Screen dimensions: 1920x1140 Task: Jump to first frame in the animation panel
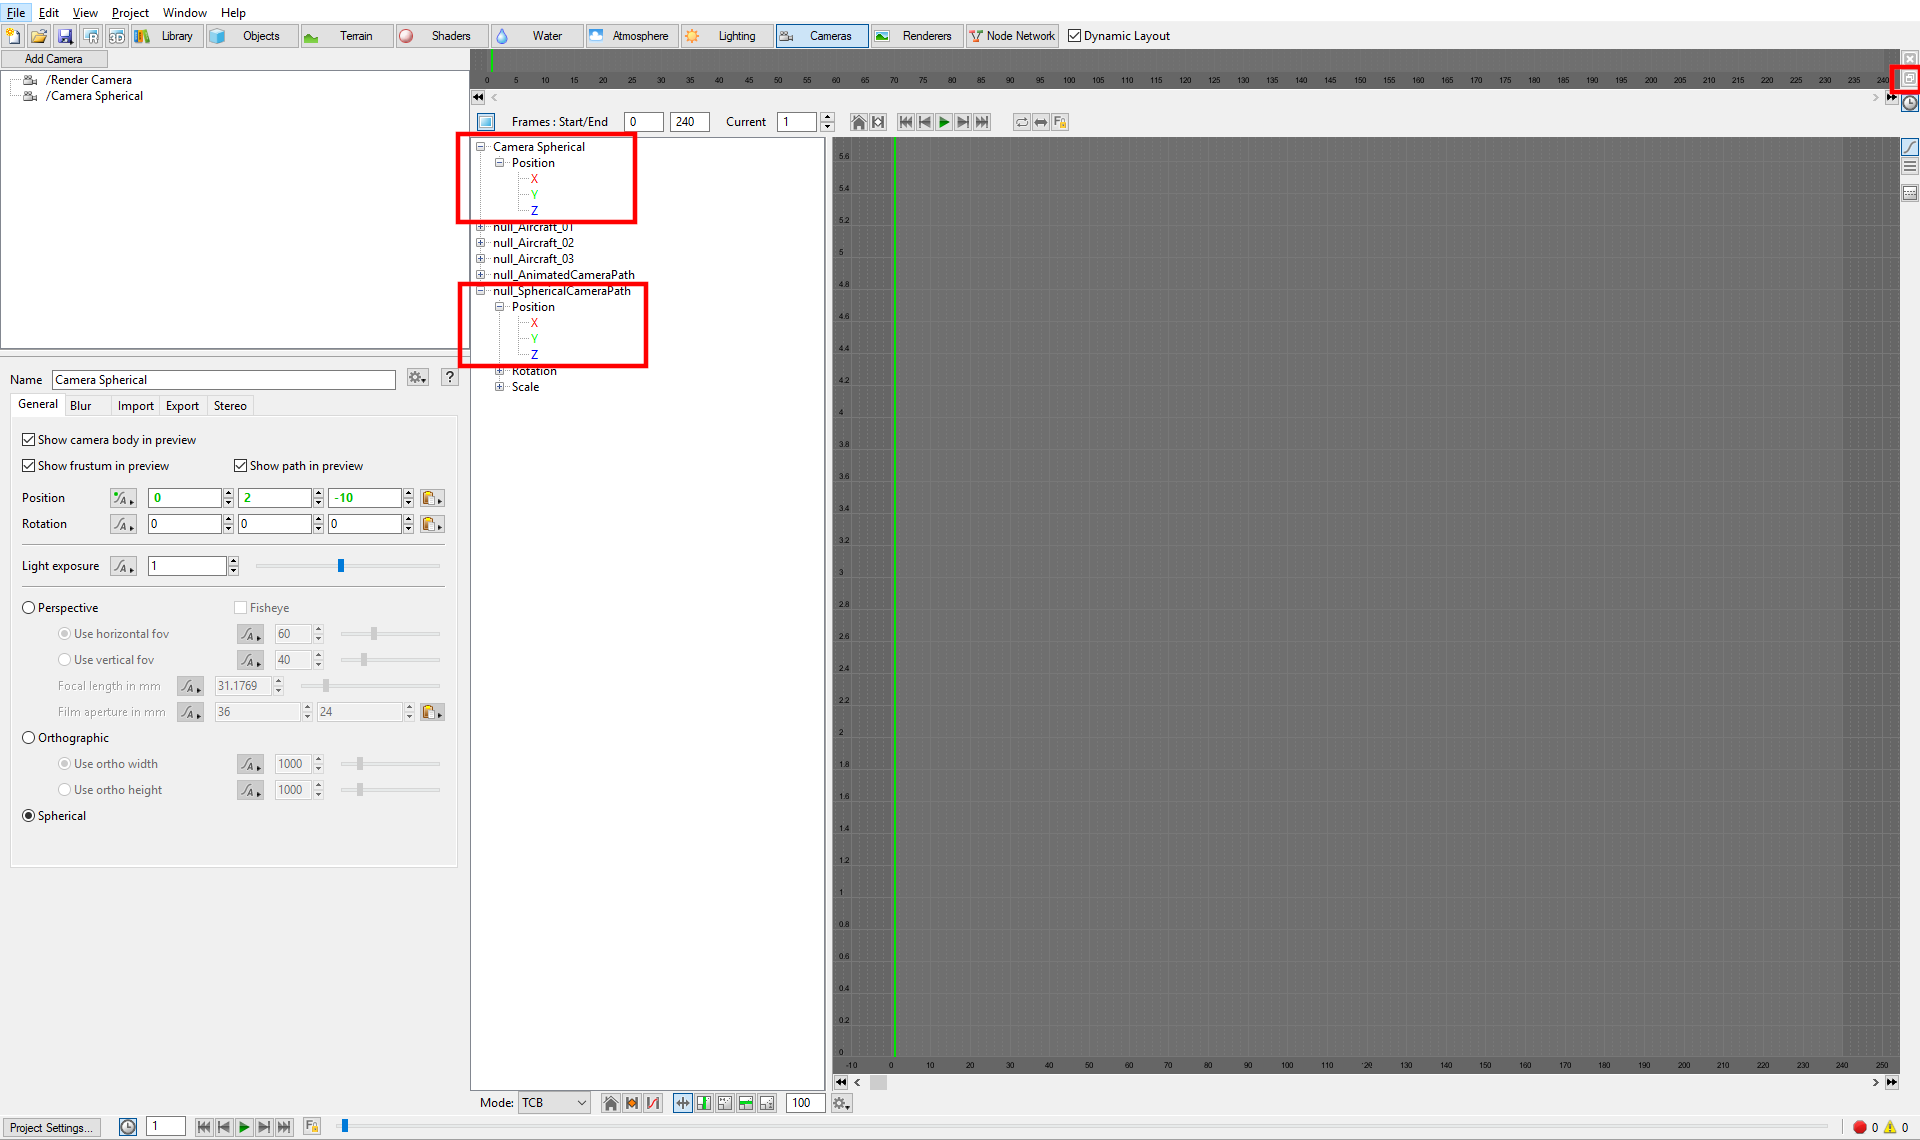(906, 122)
